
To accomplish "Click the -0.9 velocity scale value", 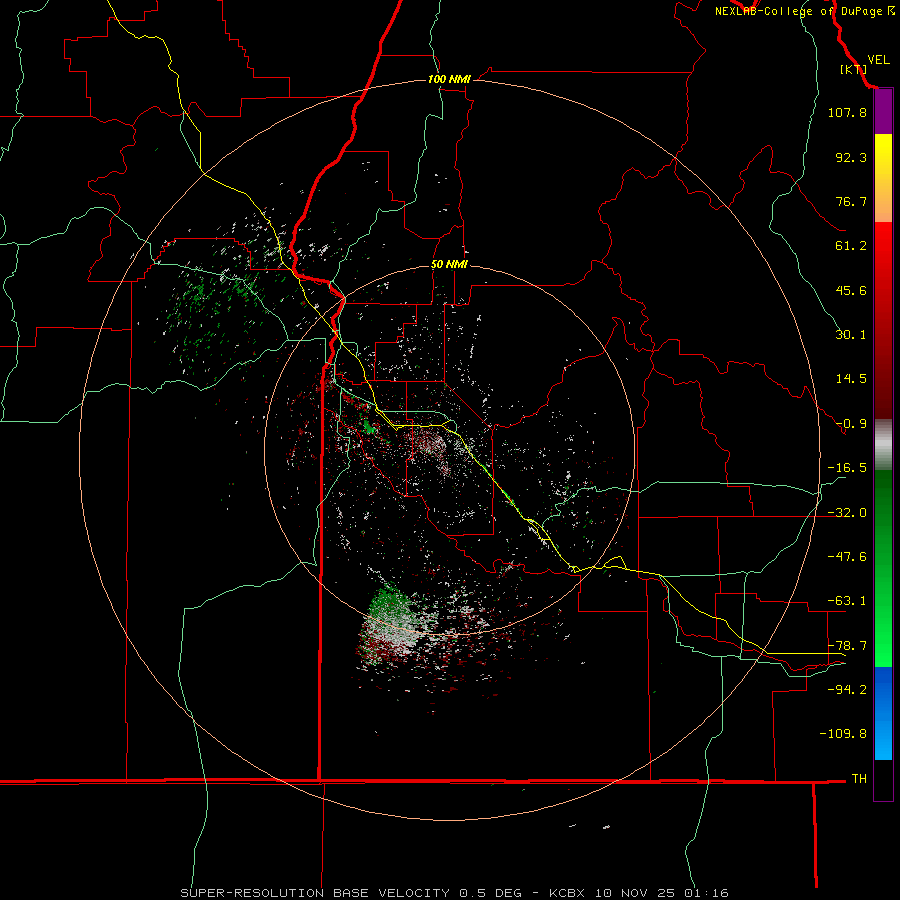I will point(851,424).
